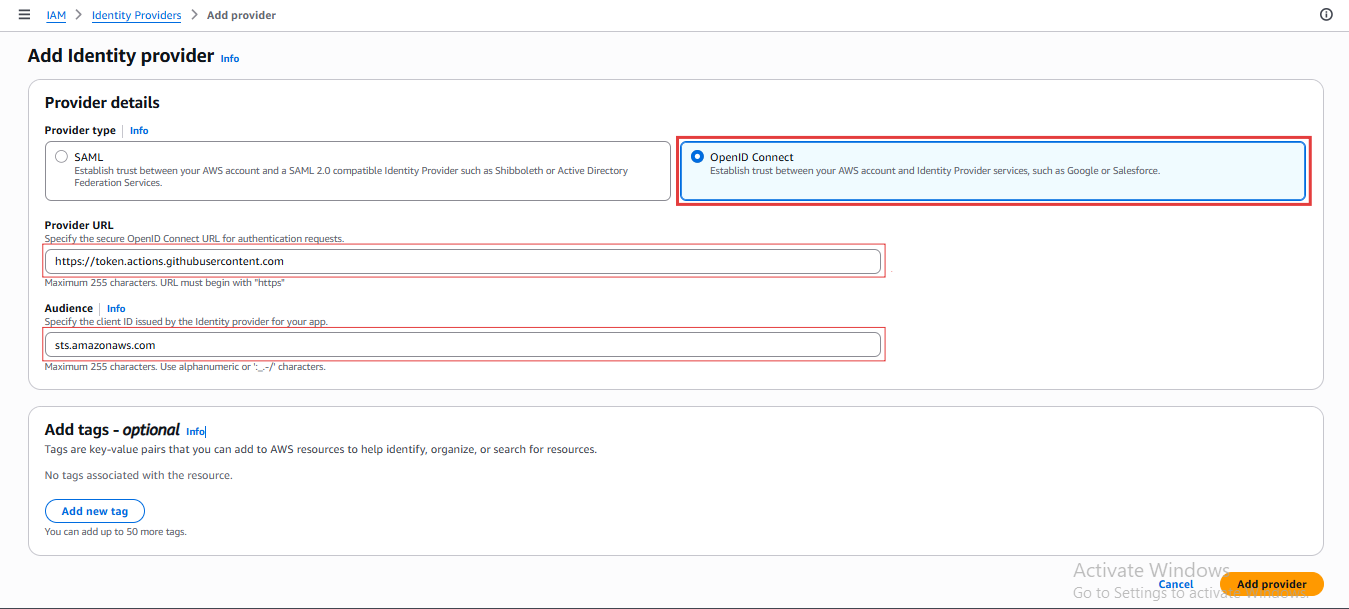Click Info beside the Add Identity provider title
Image resolution: width=1349 pixels, height=609 pixels.
229,58
